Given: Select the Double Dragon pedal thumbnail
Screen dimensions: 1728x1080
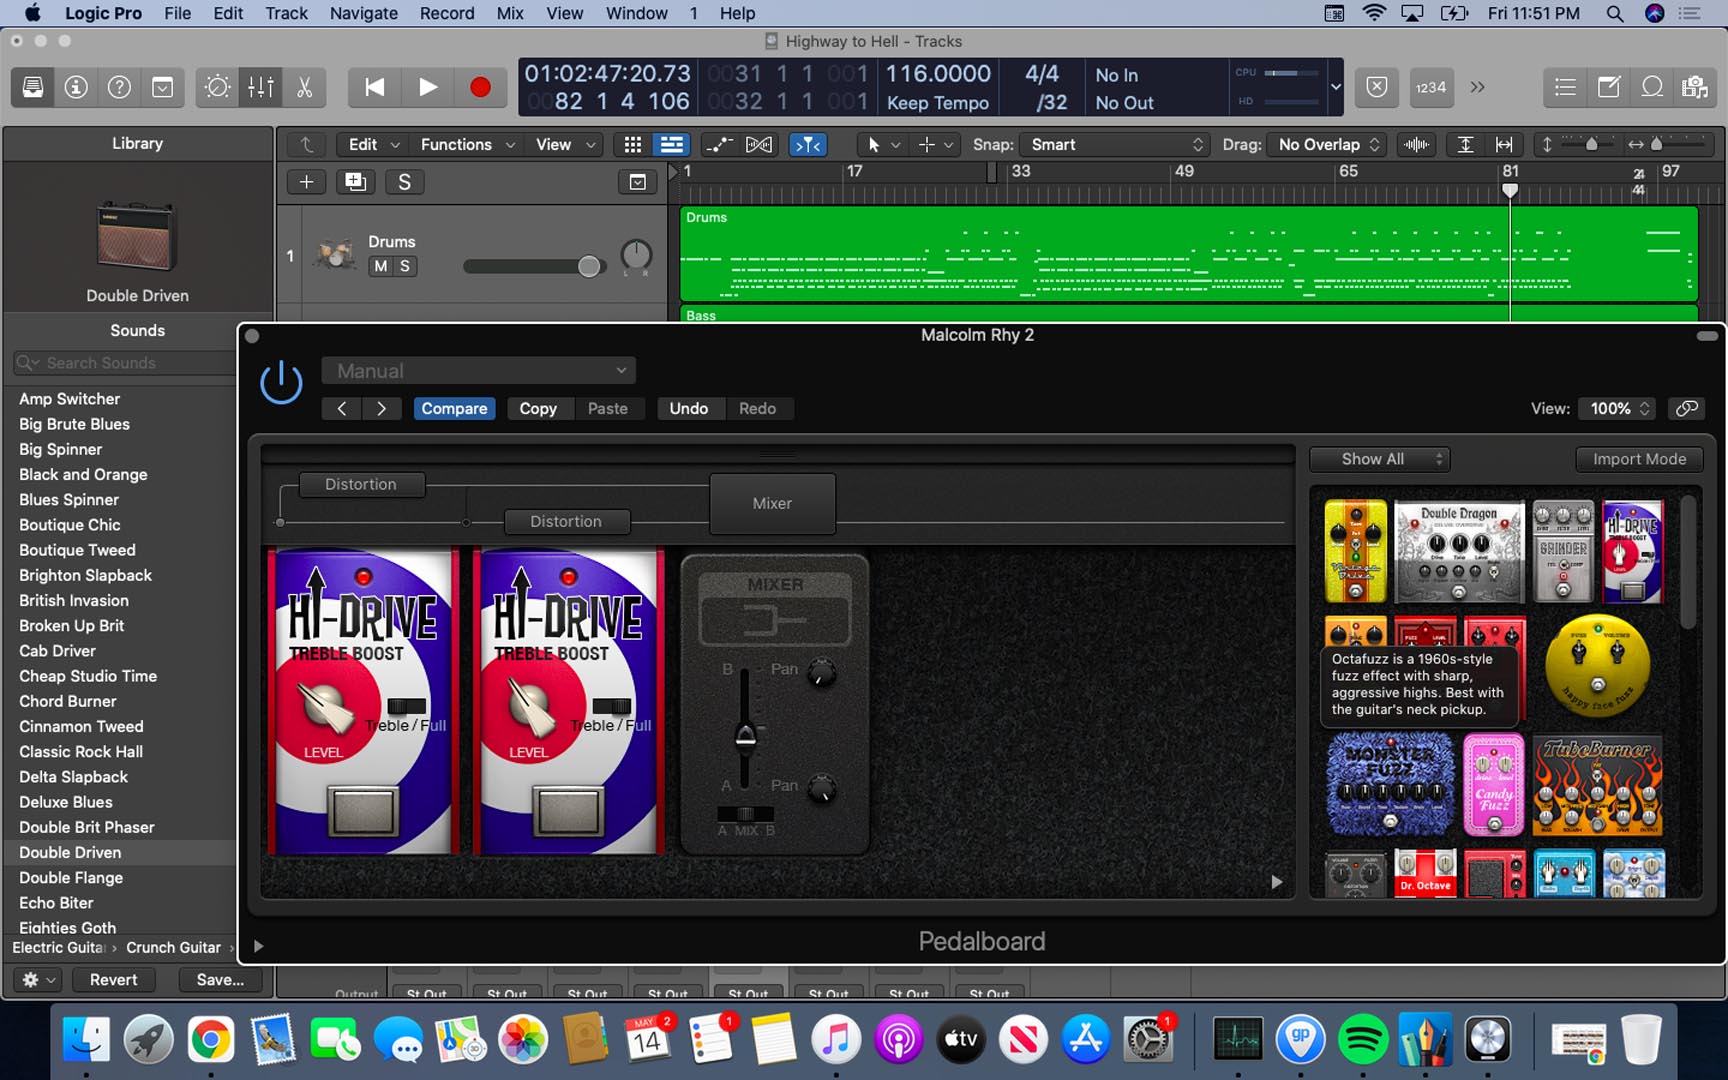Looking at the screenshot, I should click(1459, 551).
